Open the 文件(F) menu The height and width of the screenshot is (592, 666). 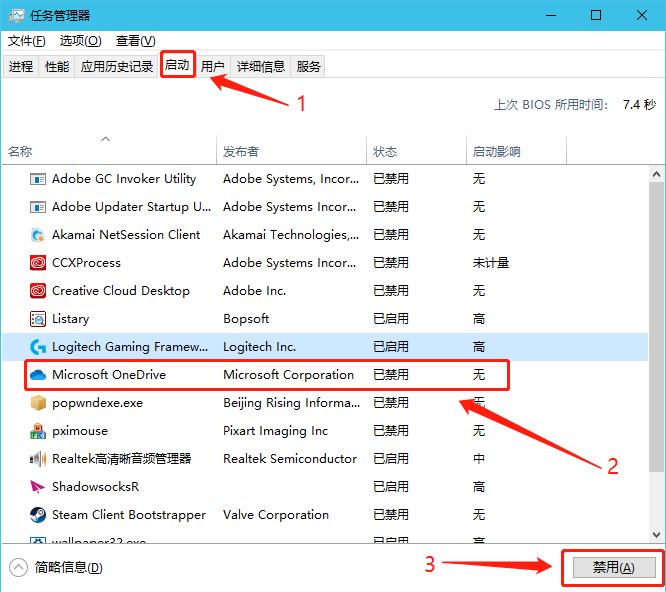coord(27,41)
